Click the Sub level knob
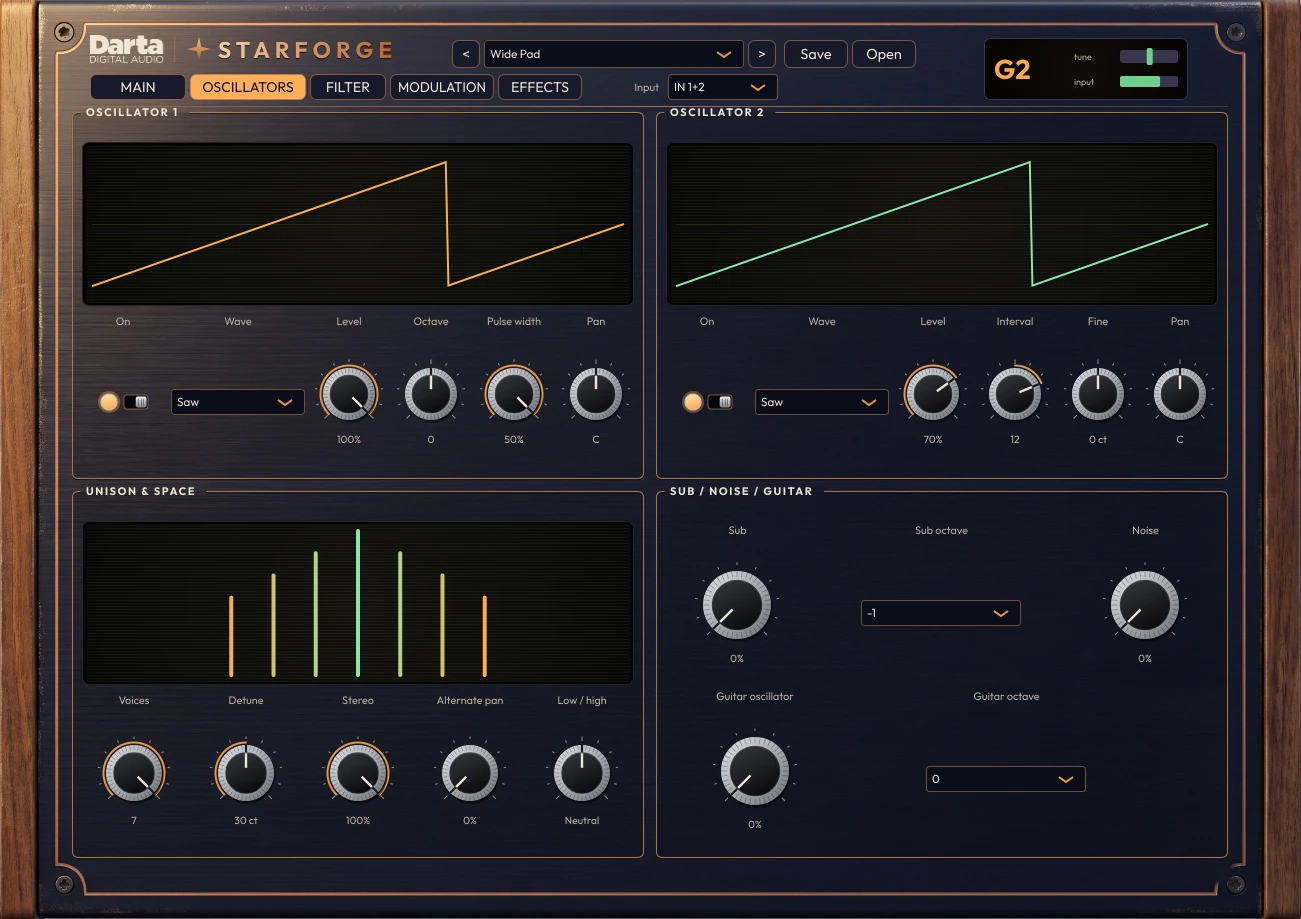The width and height of the screenshot is (1301, 919). (x=737, y=605)
